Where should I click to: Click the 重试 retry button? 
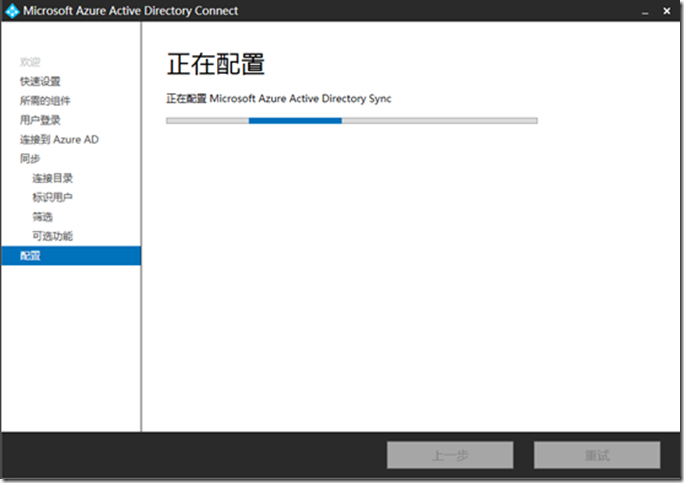click(597, 455)
